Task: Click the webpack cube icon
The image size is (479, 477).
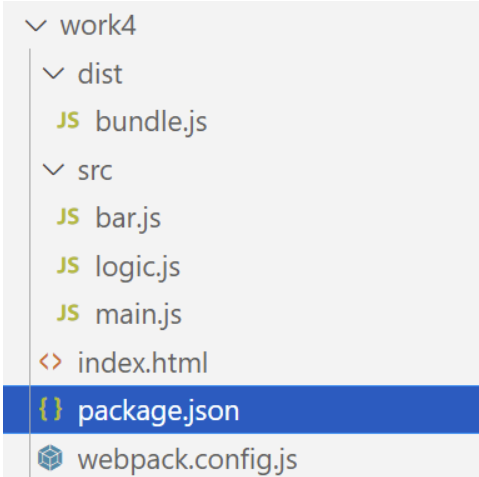Action: 50,458
